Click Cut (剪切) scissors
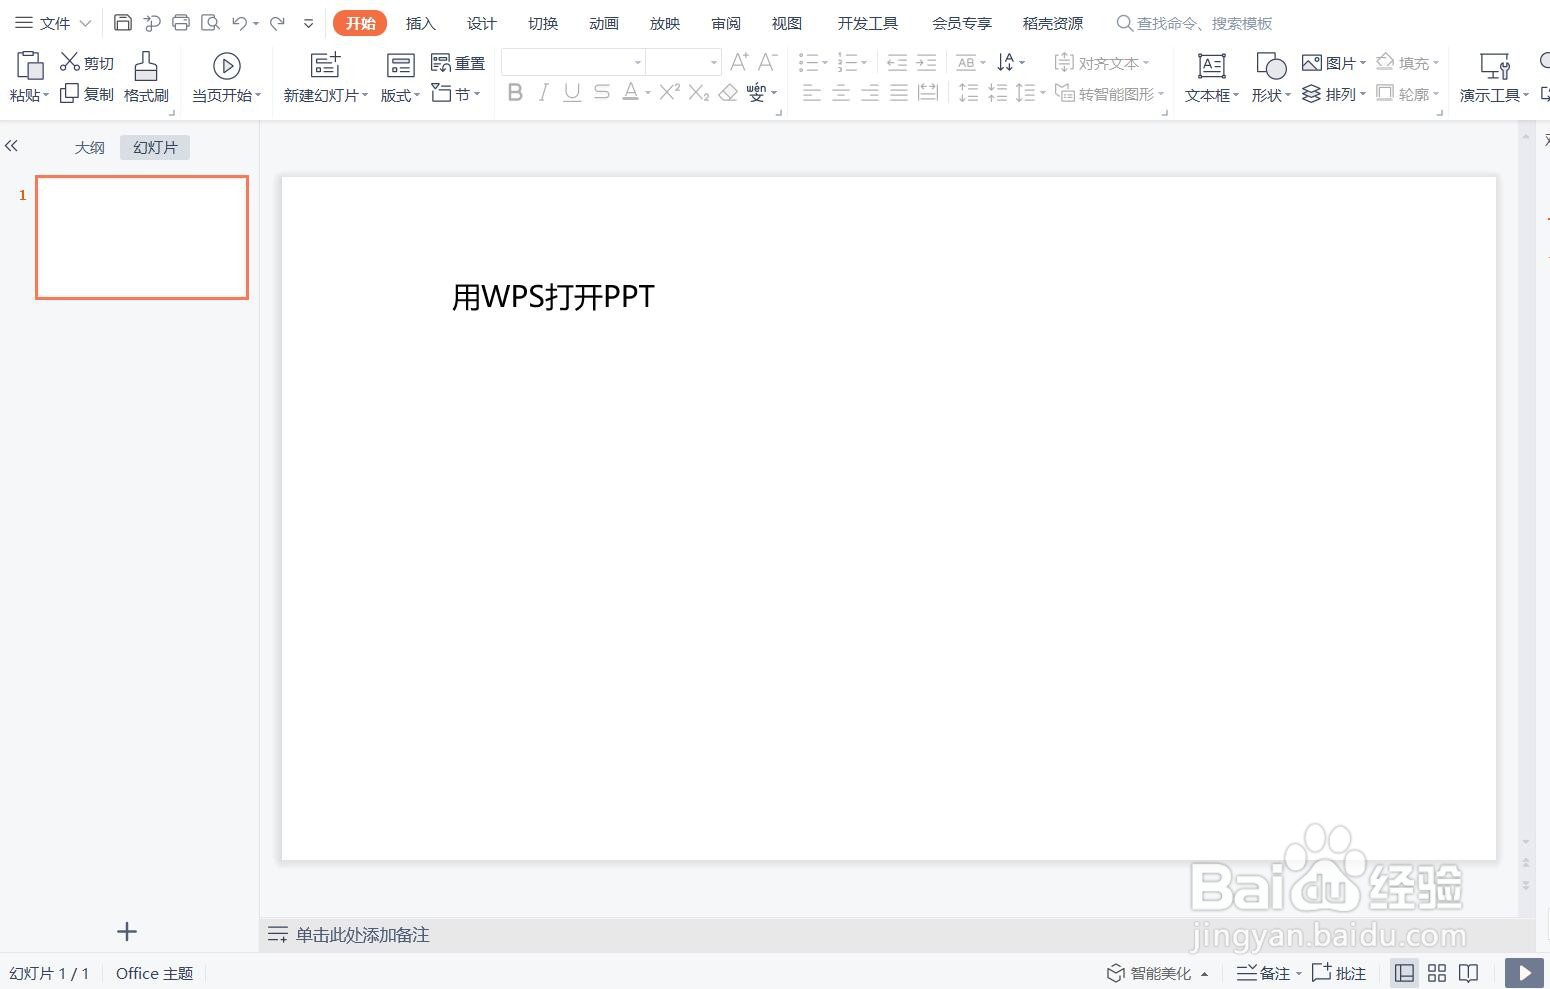Image resolution: width=1550 pixels, height=989 pixels. [87, 62]
